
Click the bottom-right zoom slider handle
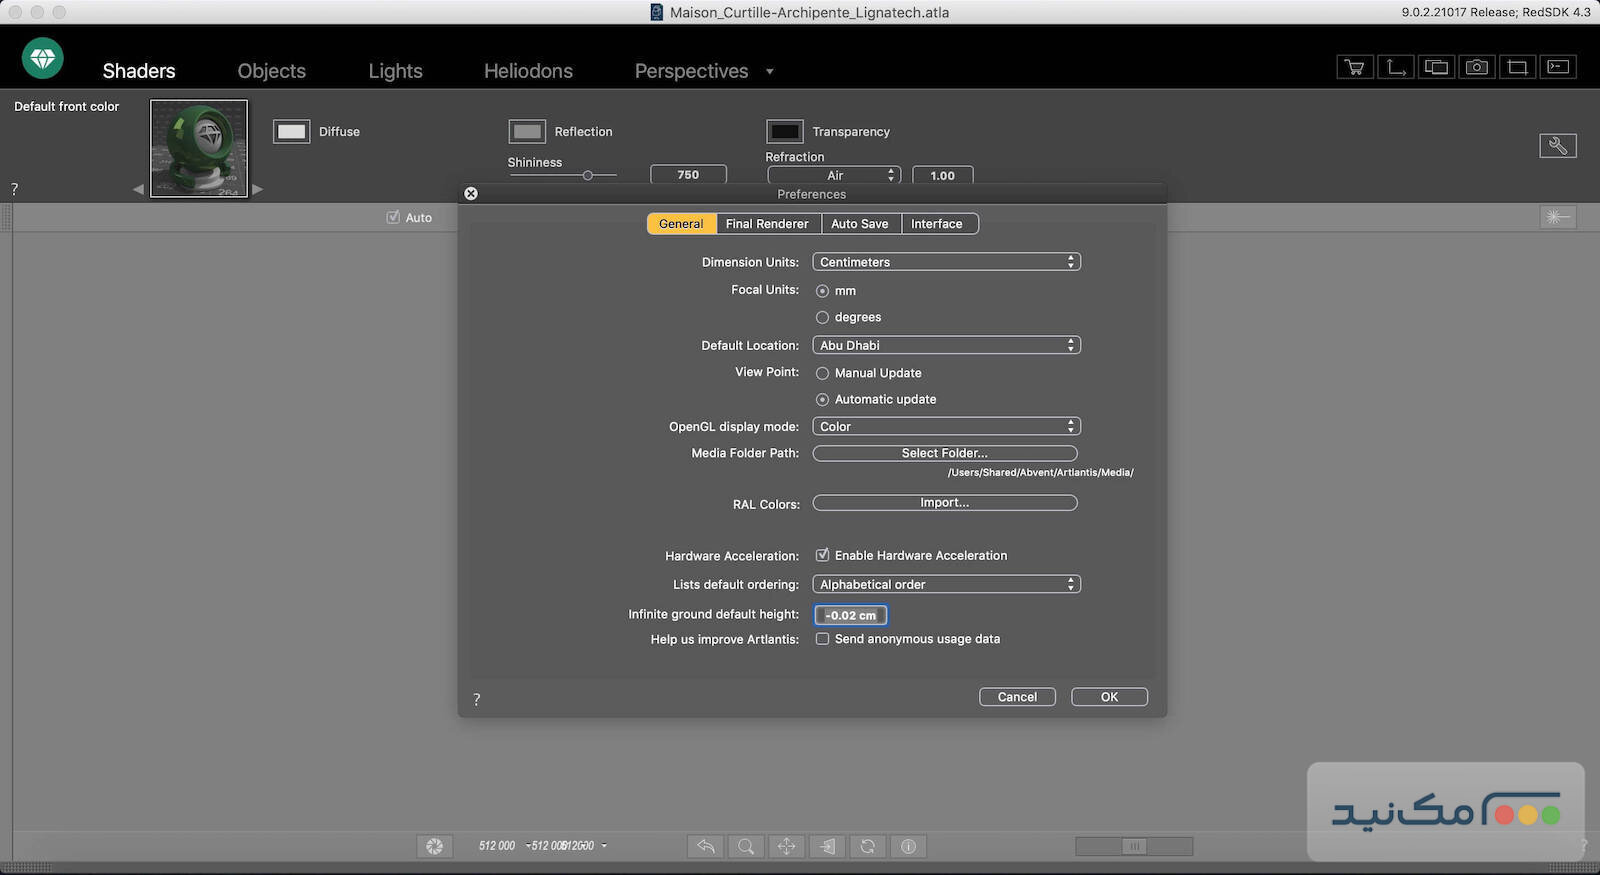[x=1134, y=846]
